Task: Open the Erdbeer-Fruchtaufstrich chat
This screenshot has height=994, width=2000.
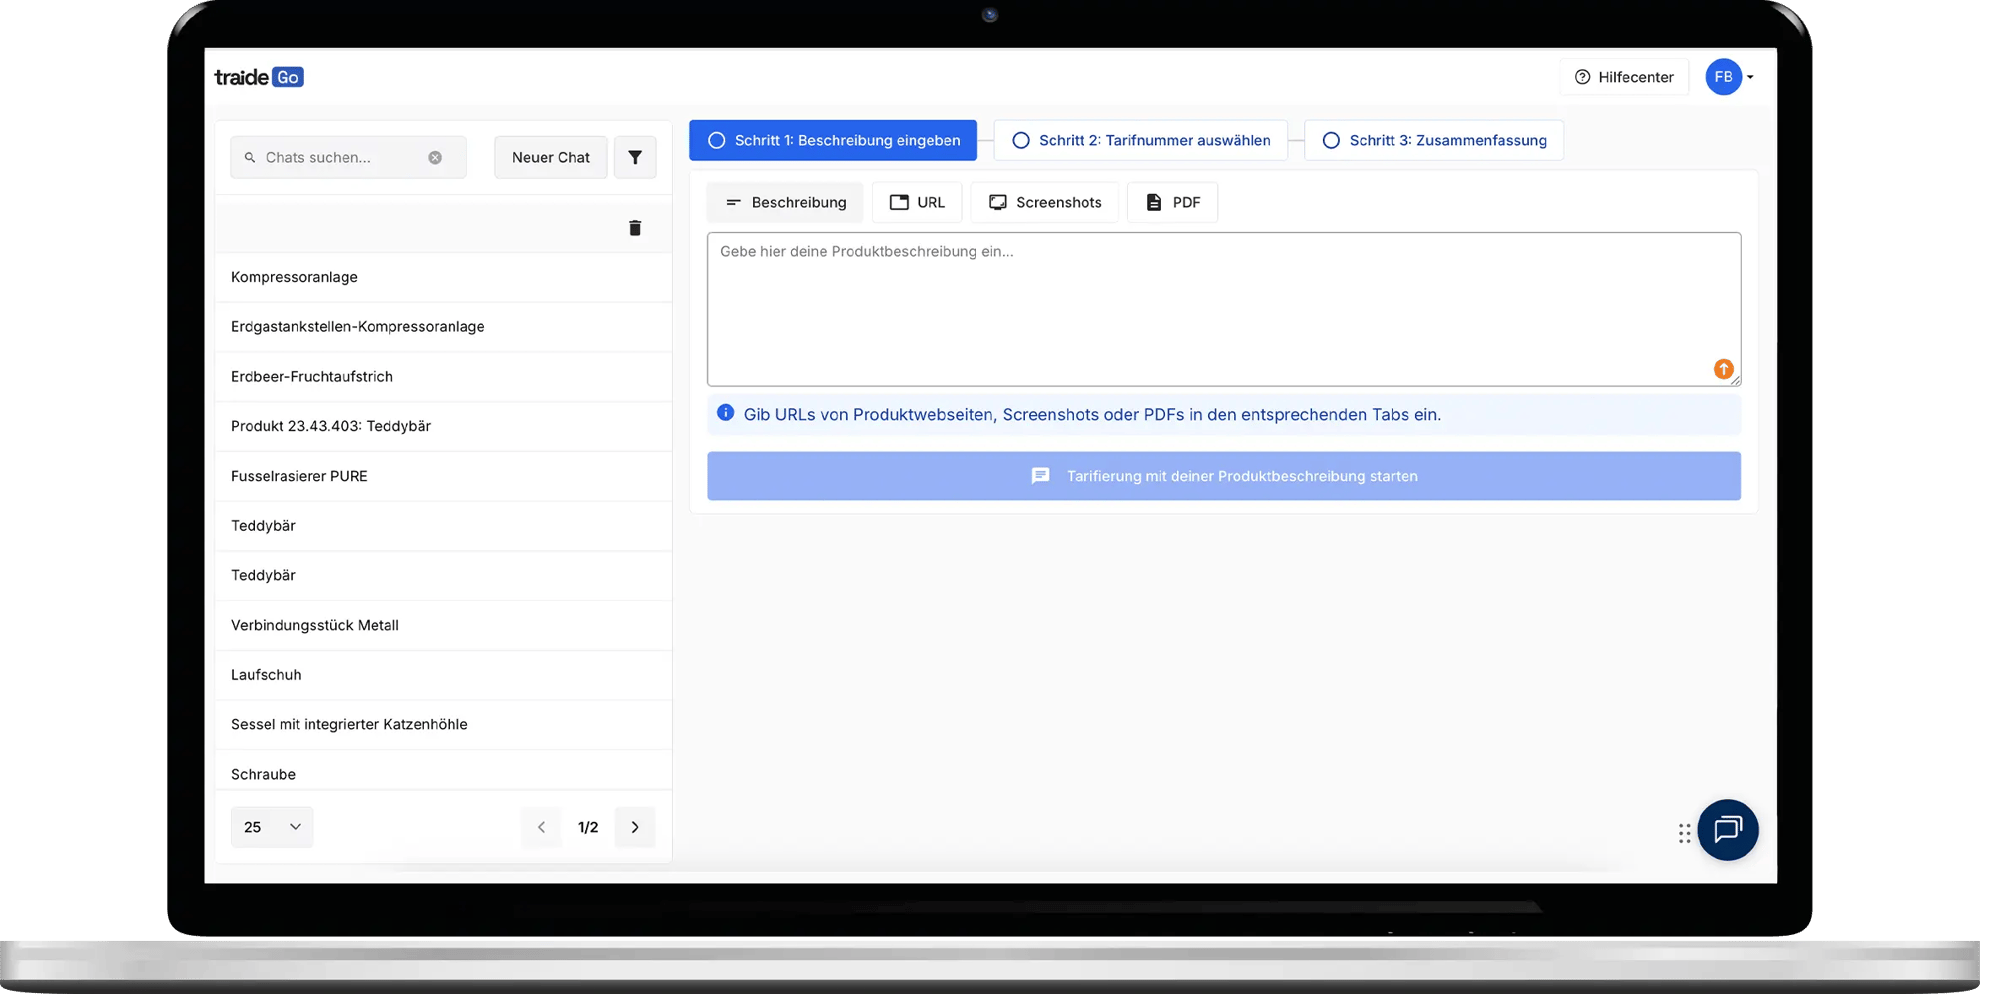Action: pos(443,377)
